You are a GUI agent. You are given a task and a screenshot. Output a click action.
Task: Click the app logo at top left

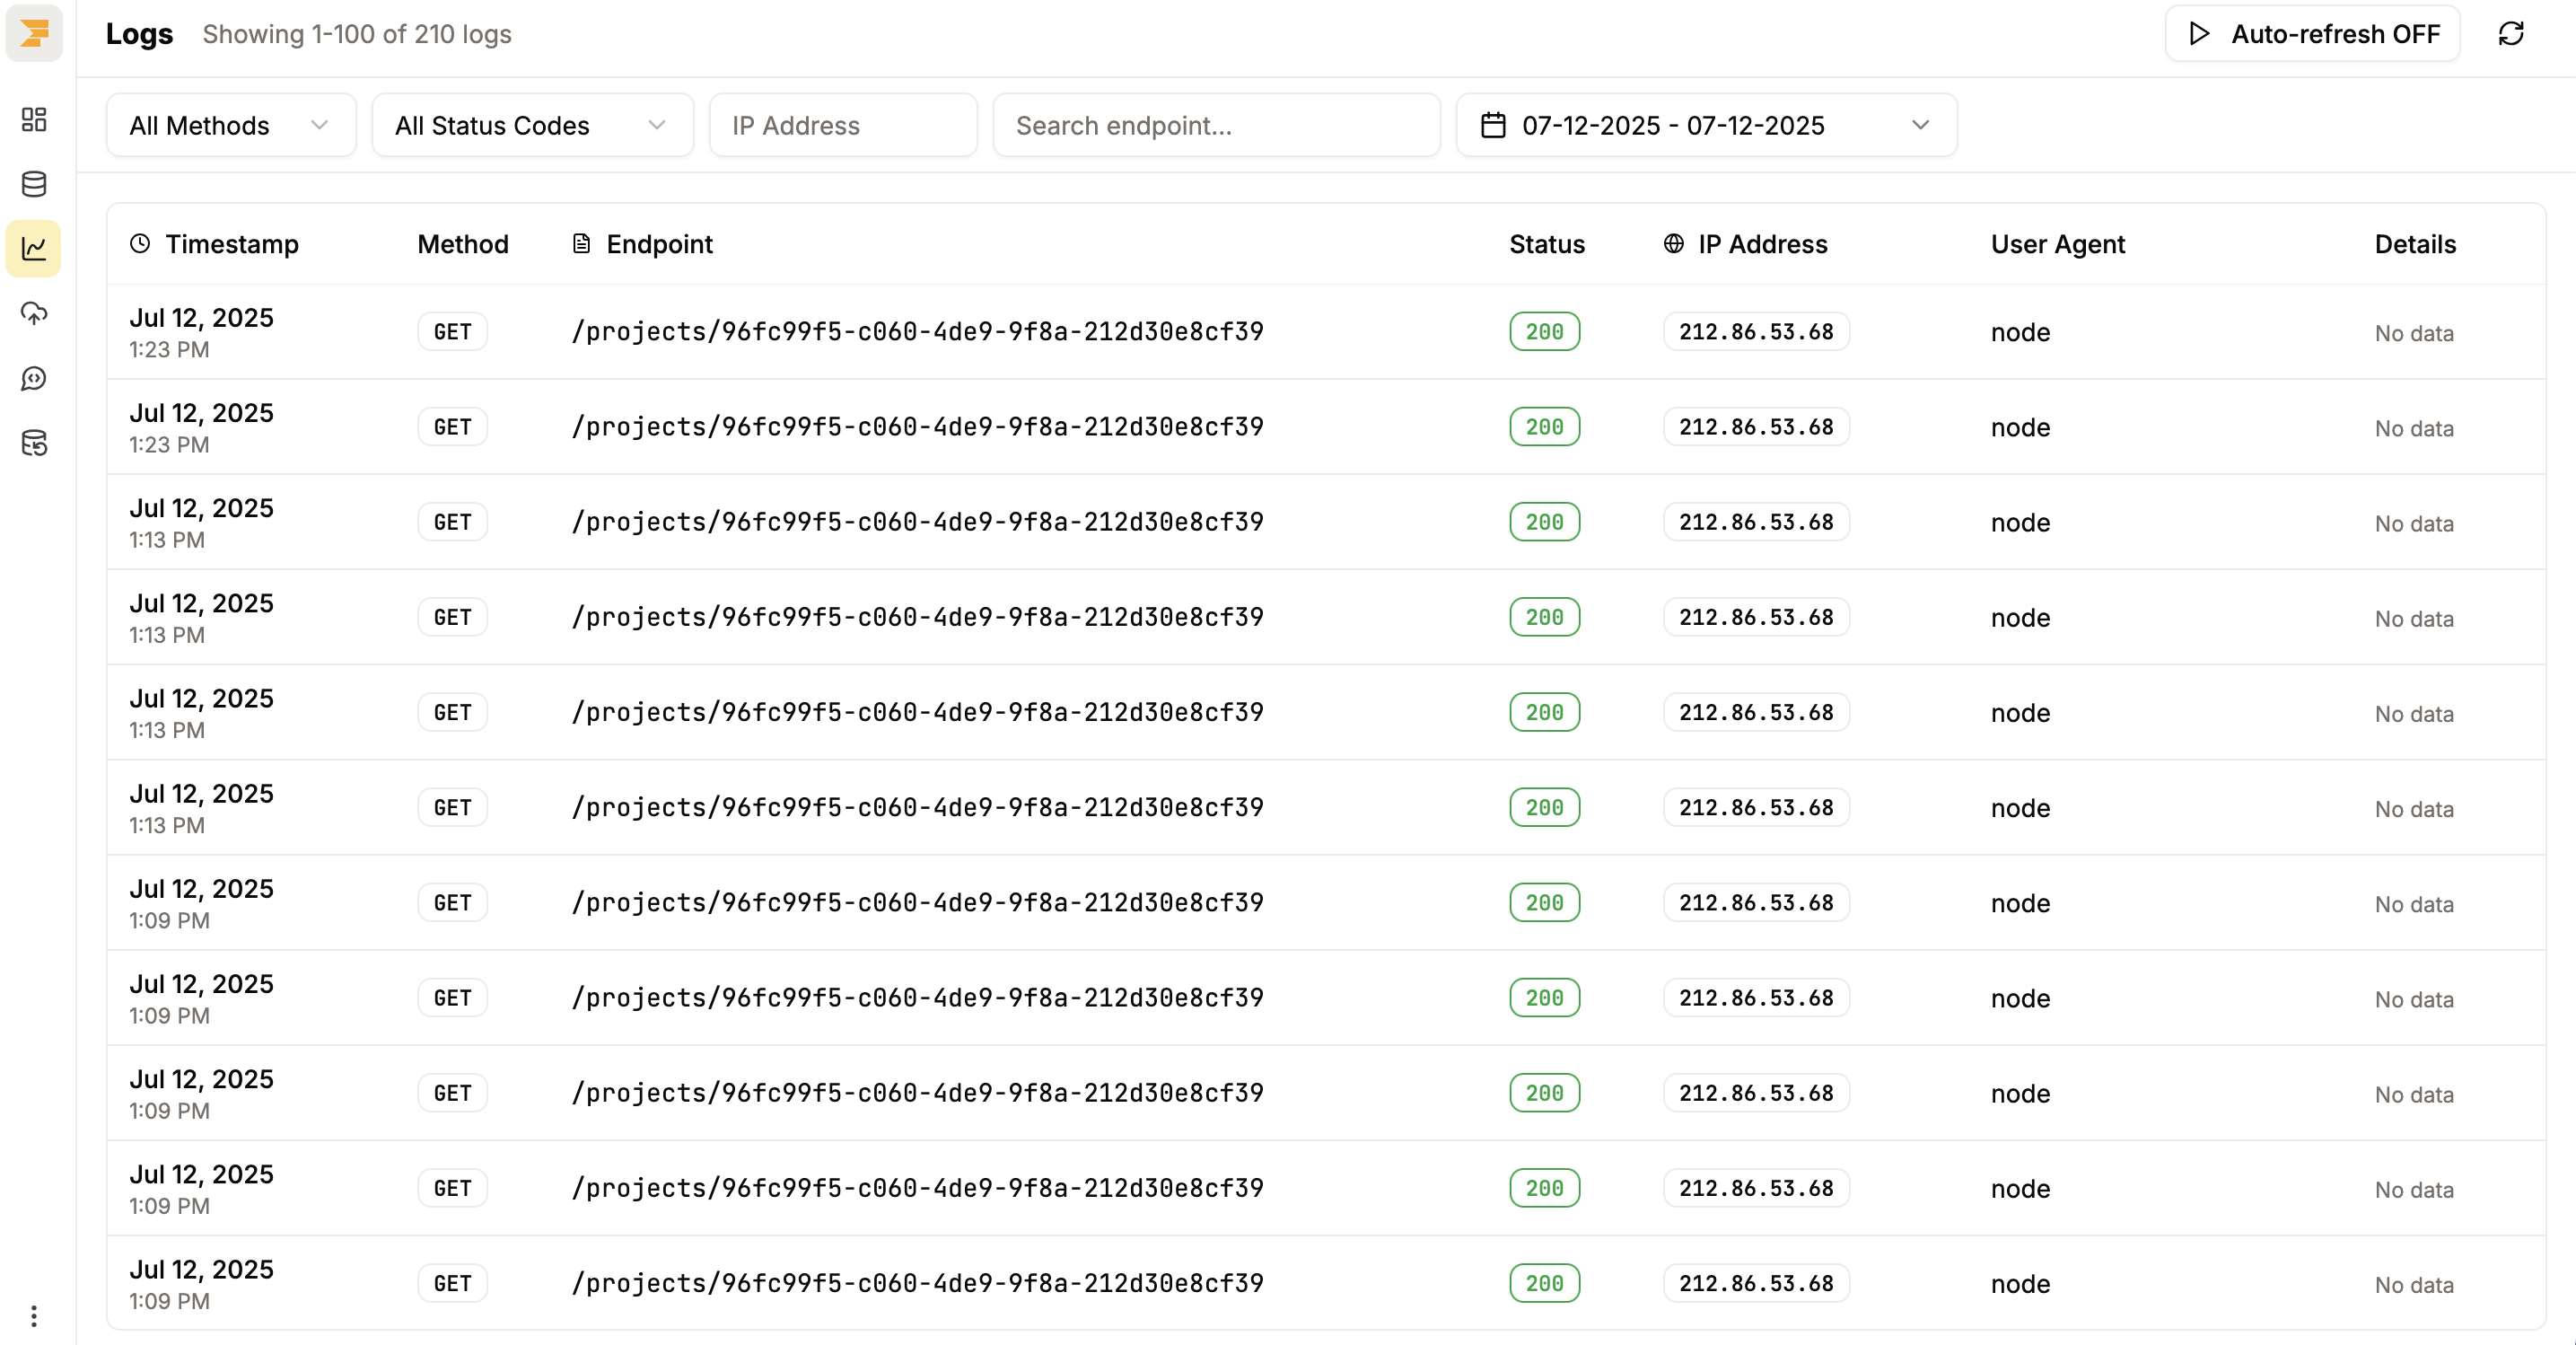tap(33, 33)
